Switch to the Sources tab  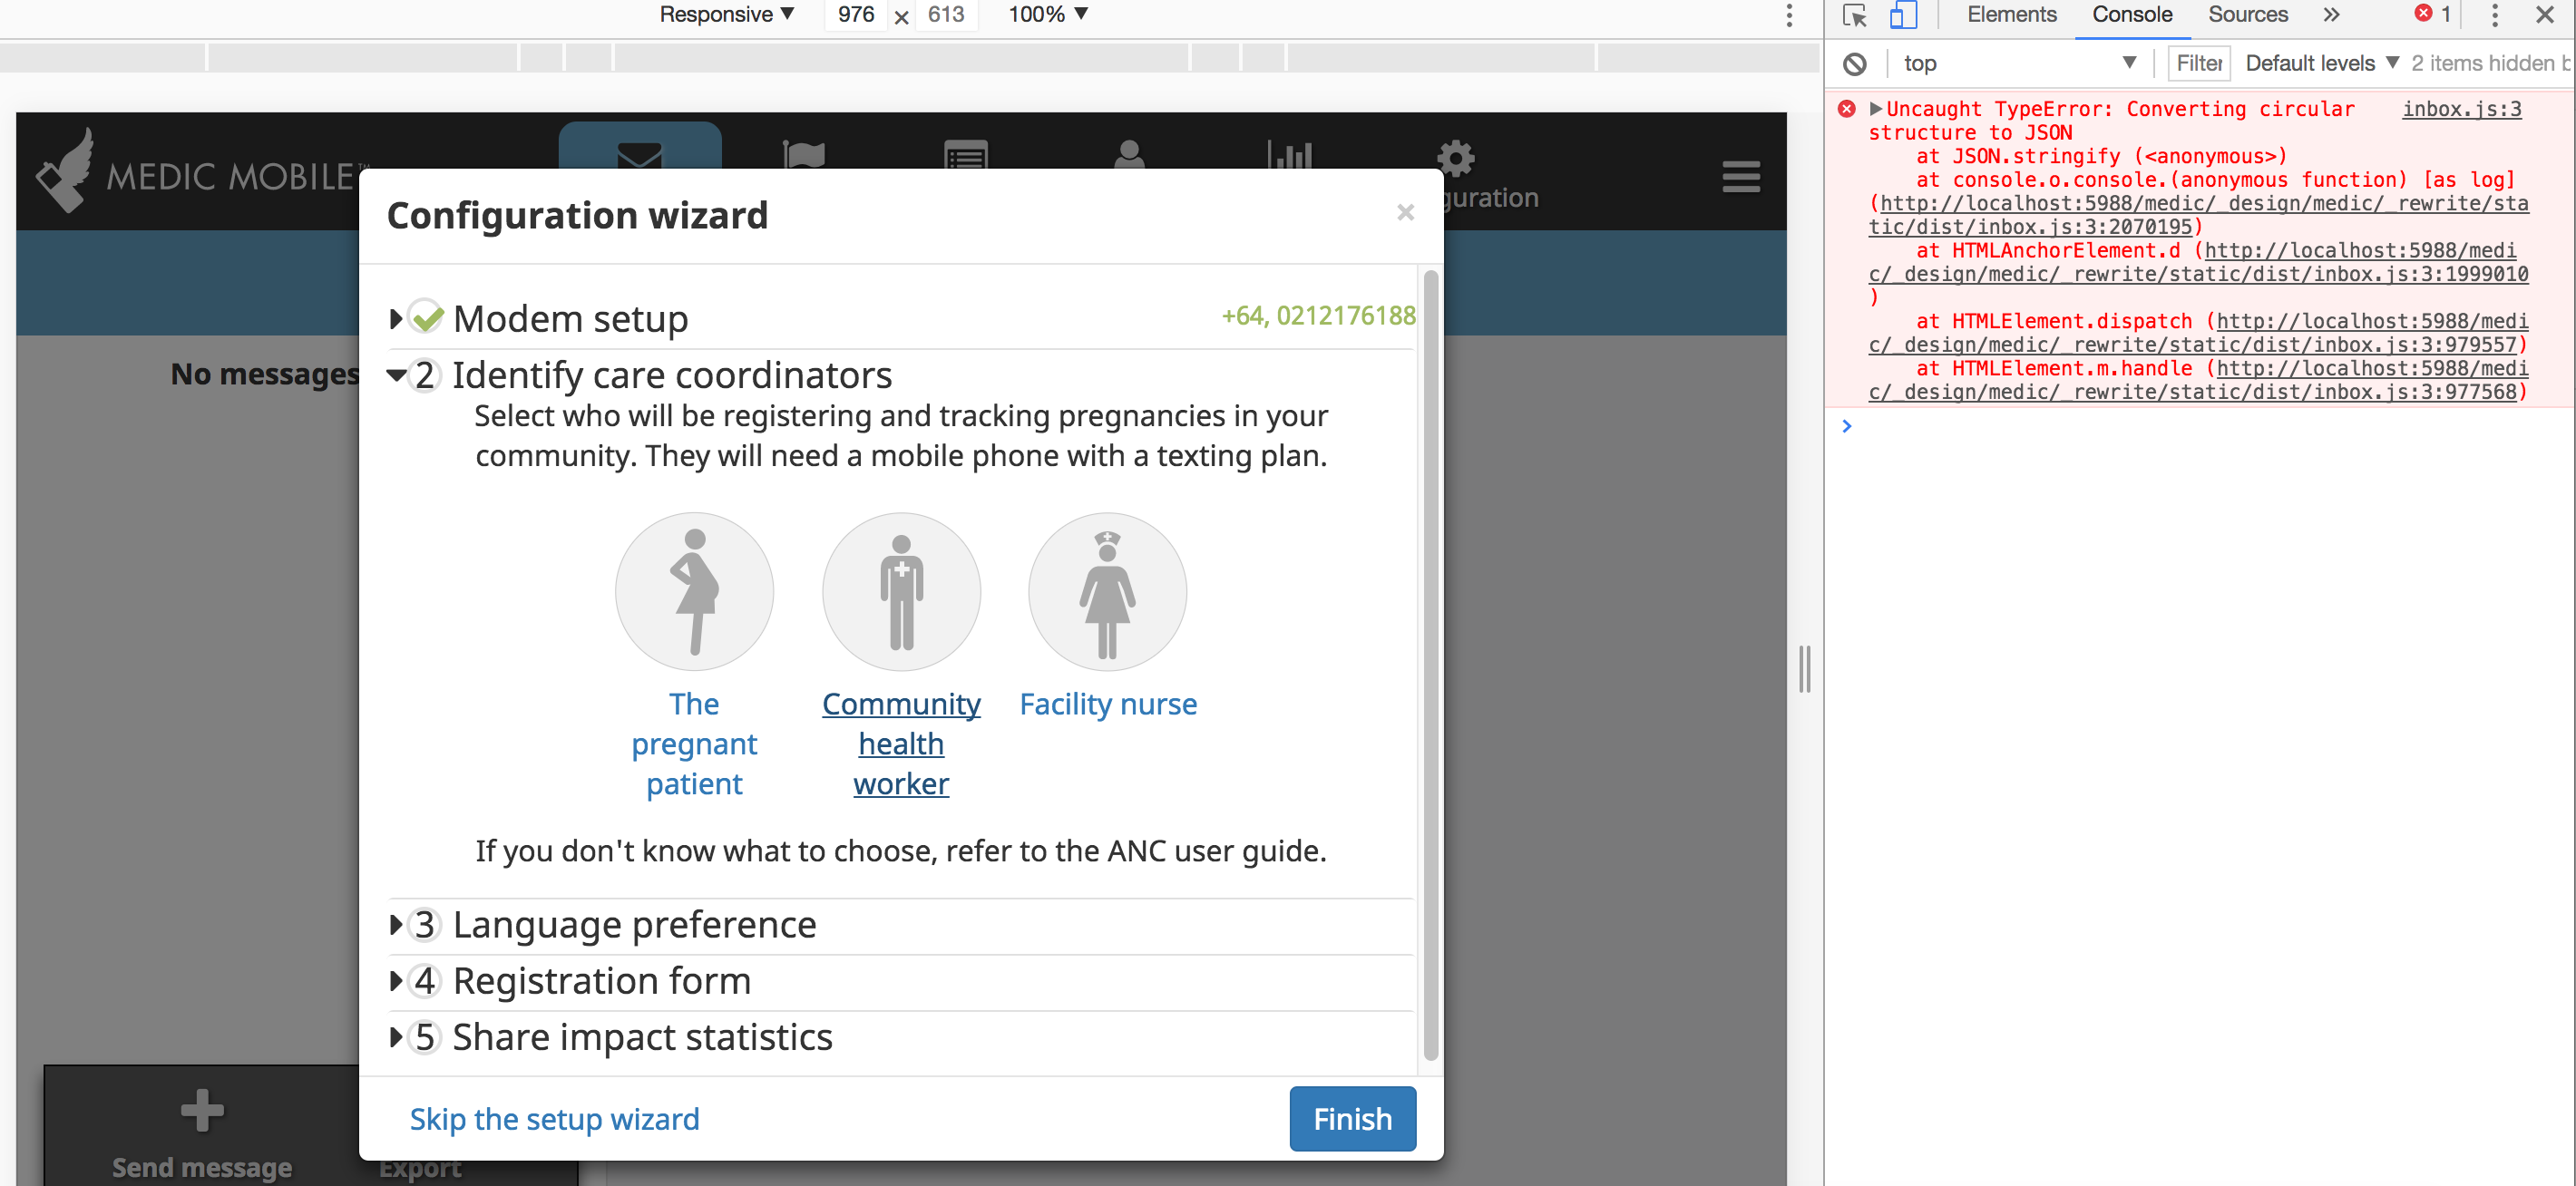click(x=2247, y=15)
